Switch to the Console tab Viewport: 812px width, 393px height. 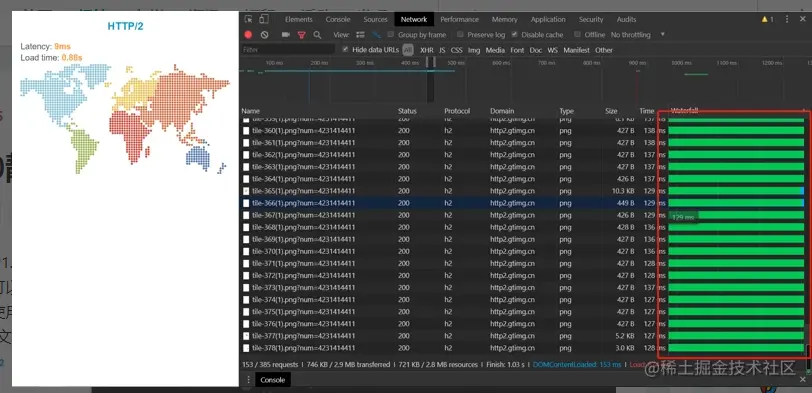tap(338, 19)
